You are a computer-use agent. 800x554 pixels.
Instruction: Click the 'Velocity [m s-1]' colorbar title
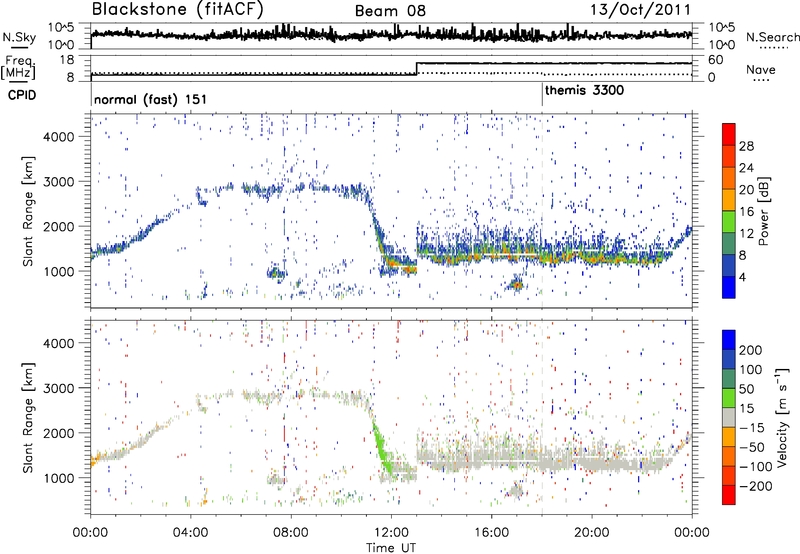(782, 417)
